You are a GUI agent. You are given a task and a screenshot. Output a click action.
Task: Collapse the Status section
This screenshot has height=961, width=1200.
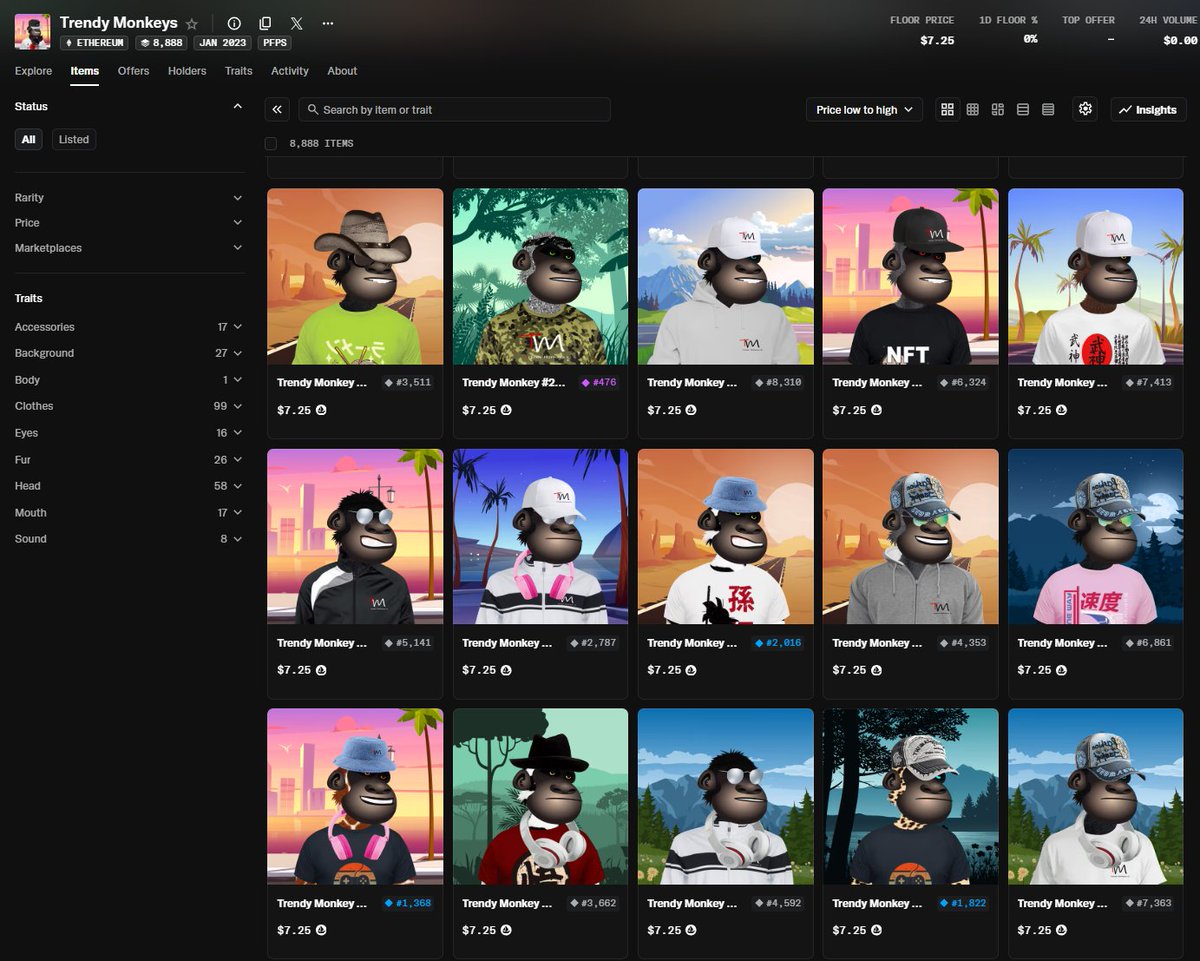[237, 106]
